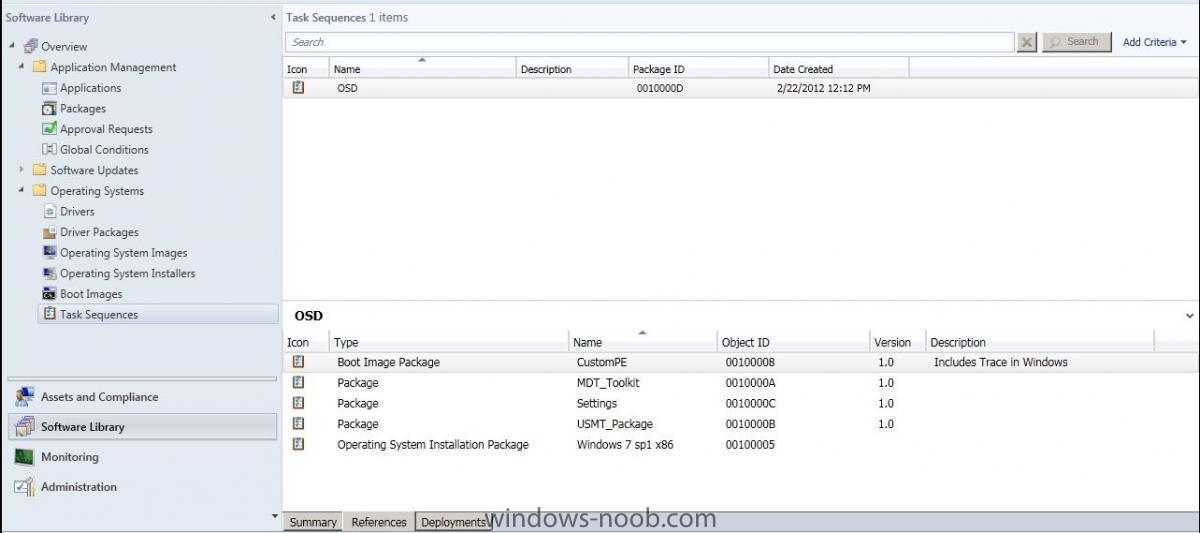
Task: Collapse the OSD details pane chevron
Action: click(x=1189, y=316)
